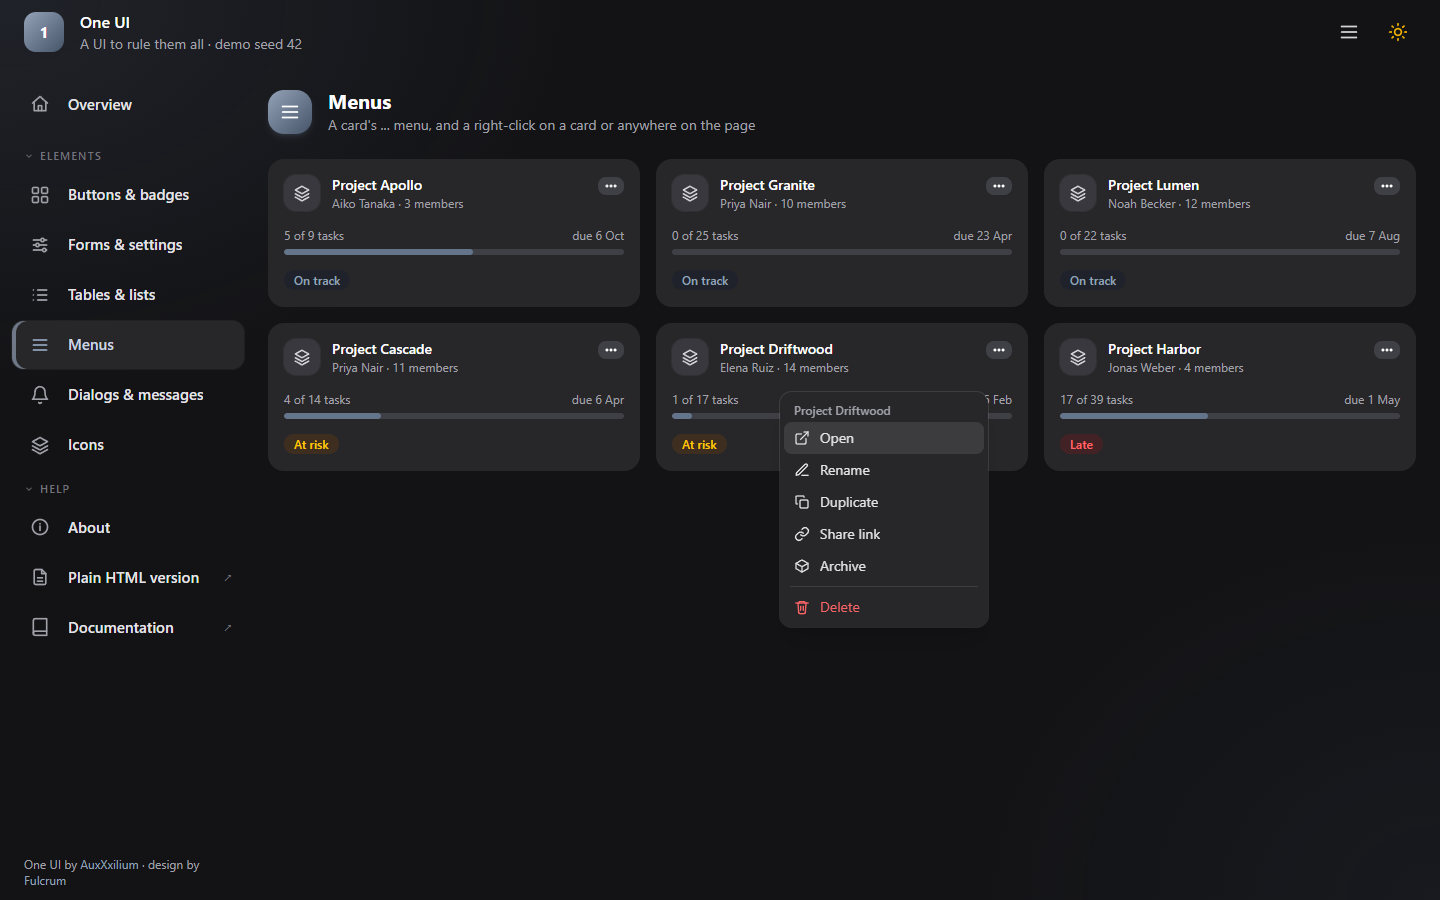
Task: Open Dialogs & messages in the sidebar
Action: pyautogui.click(x=128, y=395)
